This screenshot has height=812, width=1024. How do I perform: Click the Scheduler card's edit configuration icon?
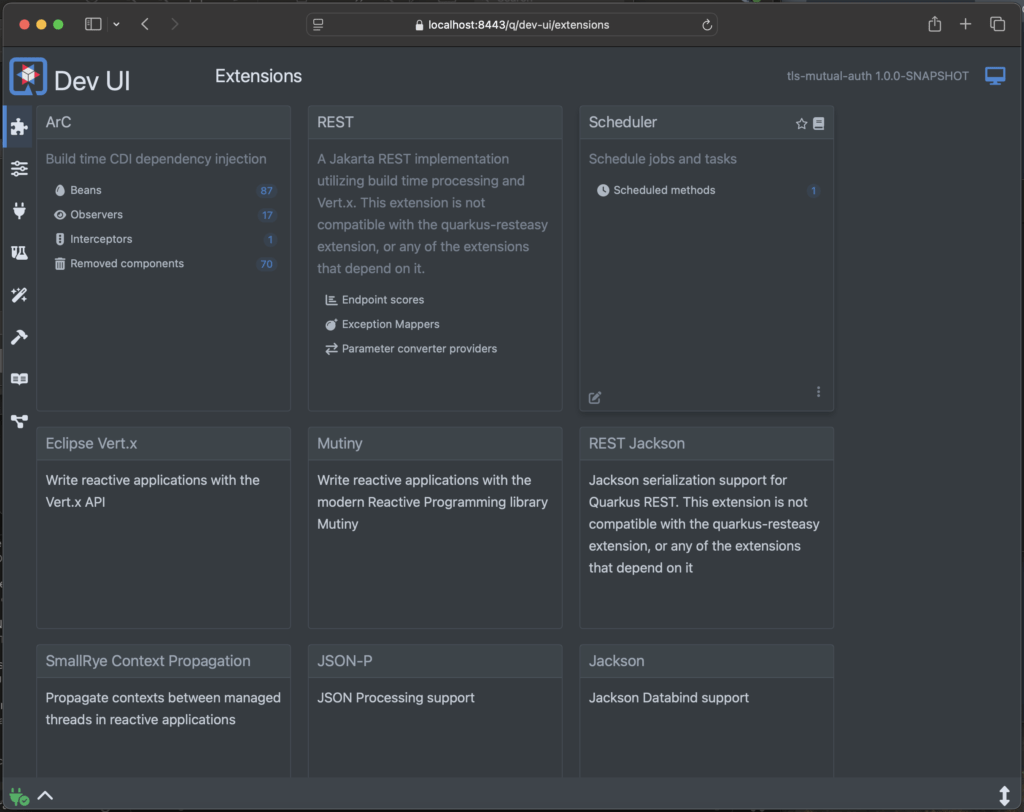pos(594,398)
